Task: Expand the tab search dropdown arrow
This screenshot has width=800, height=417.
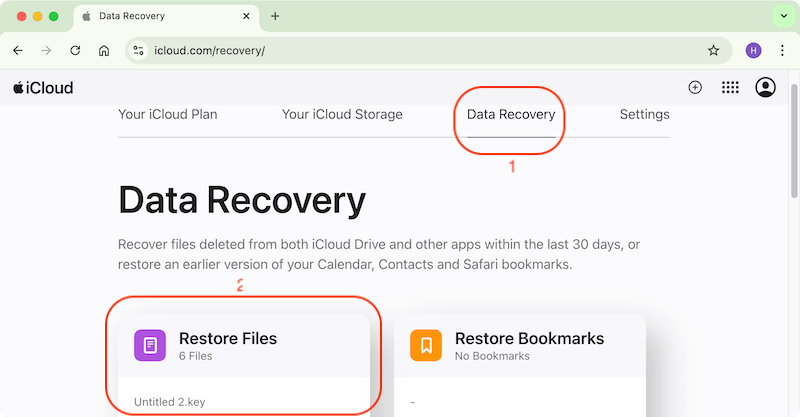Action: click(782, 16)
